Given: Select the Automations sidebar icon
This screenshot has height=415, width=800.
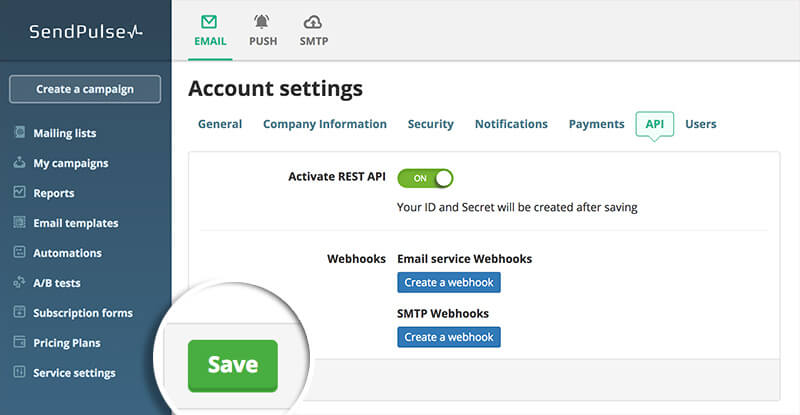Looking at the screenshot, I should (x=19, y=252).
